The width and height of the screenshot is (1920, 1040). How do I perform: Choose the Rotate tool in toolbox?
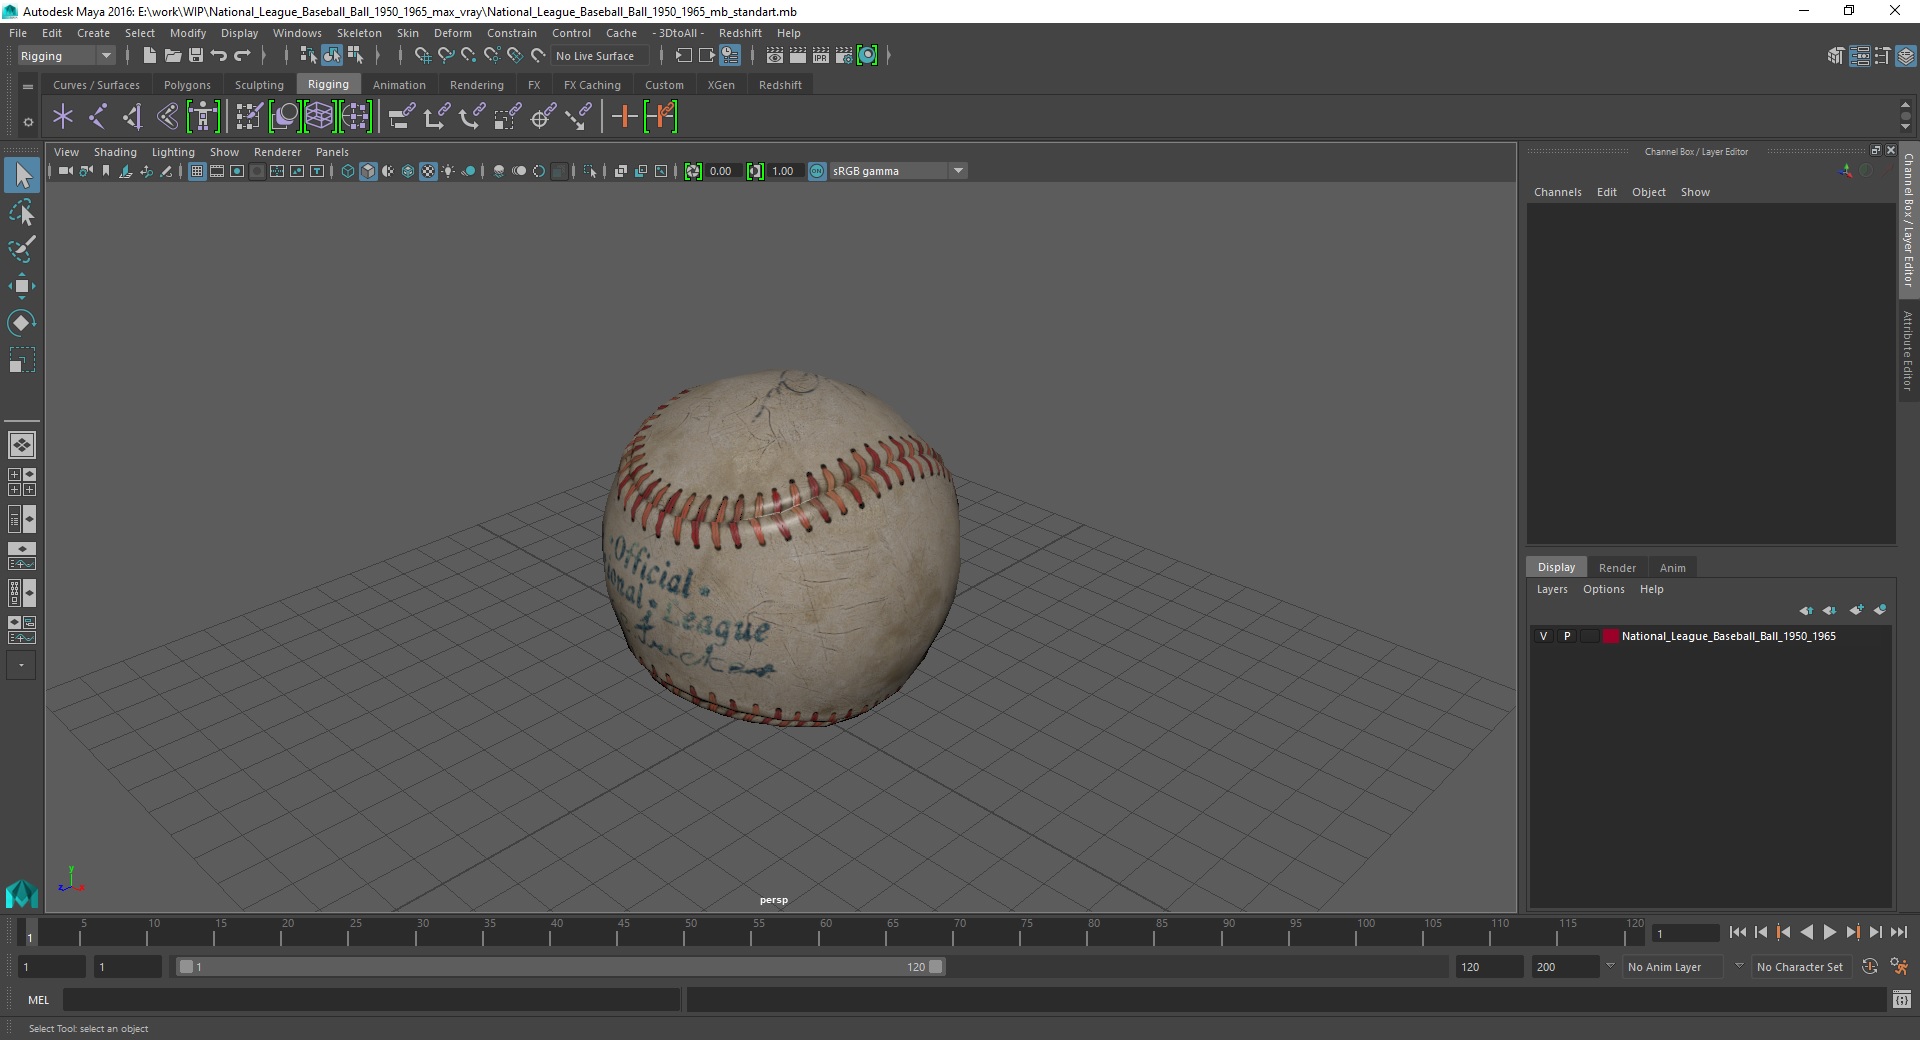pyautogui.click(x=22, y=322)
